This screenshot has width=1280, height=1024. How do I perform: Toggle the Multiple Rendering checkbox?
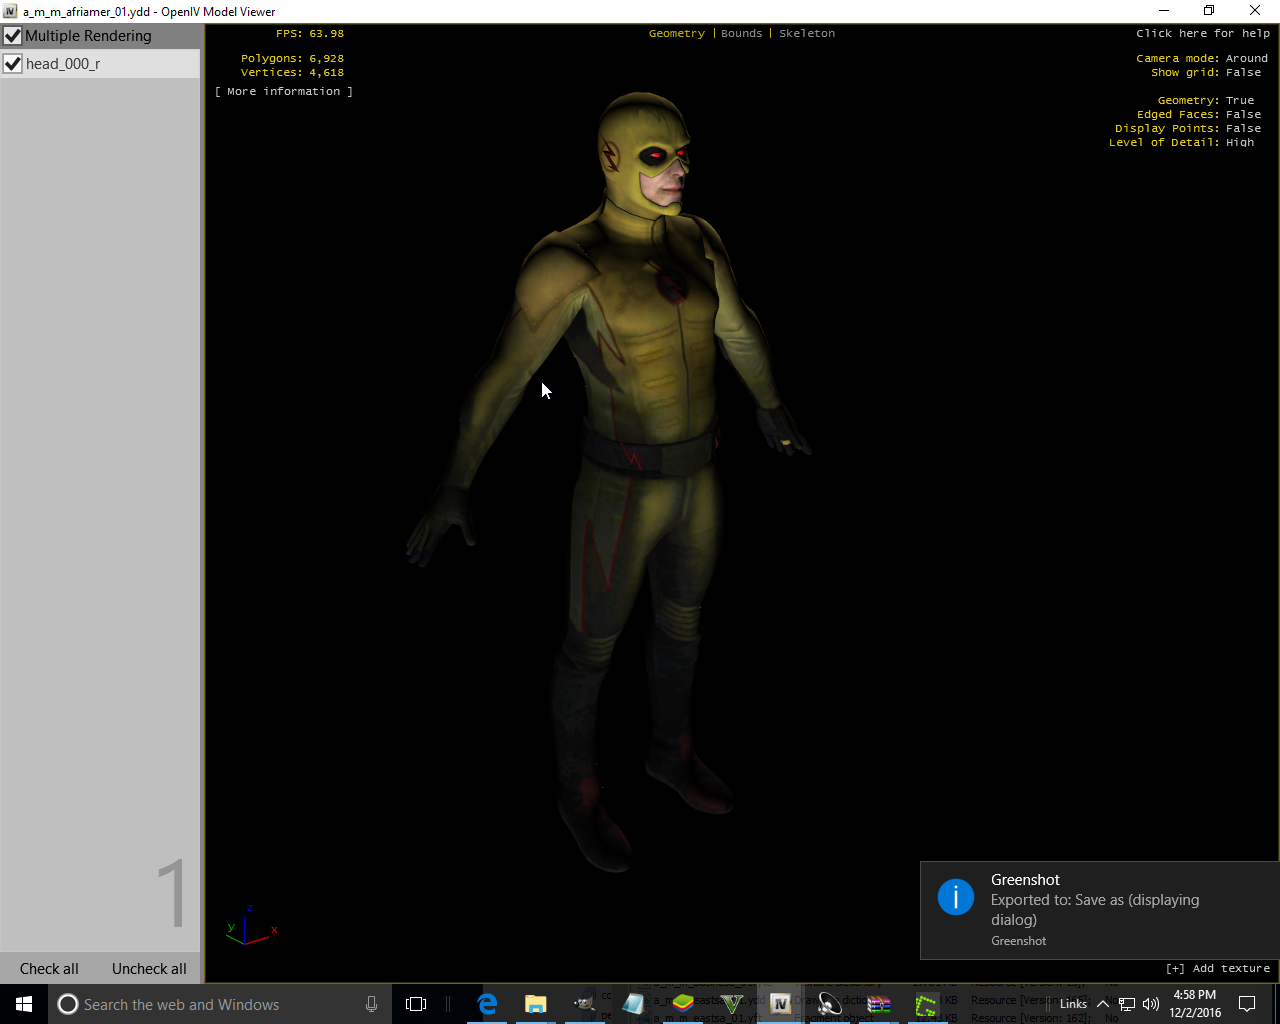pyautogui.click(x=13, y=36)
